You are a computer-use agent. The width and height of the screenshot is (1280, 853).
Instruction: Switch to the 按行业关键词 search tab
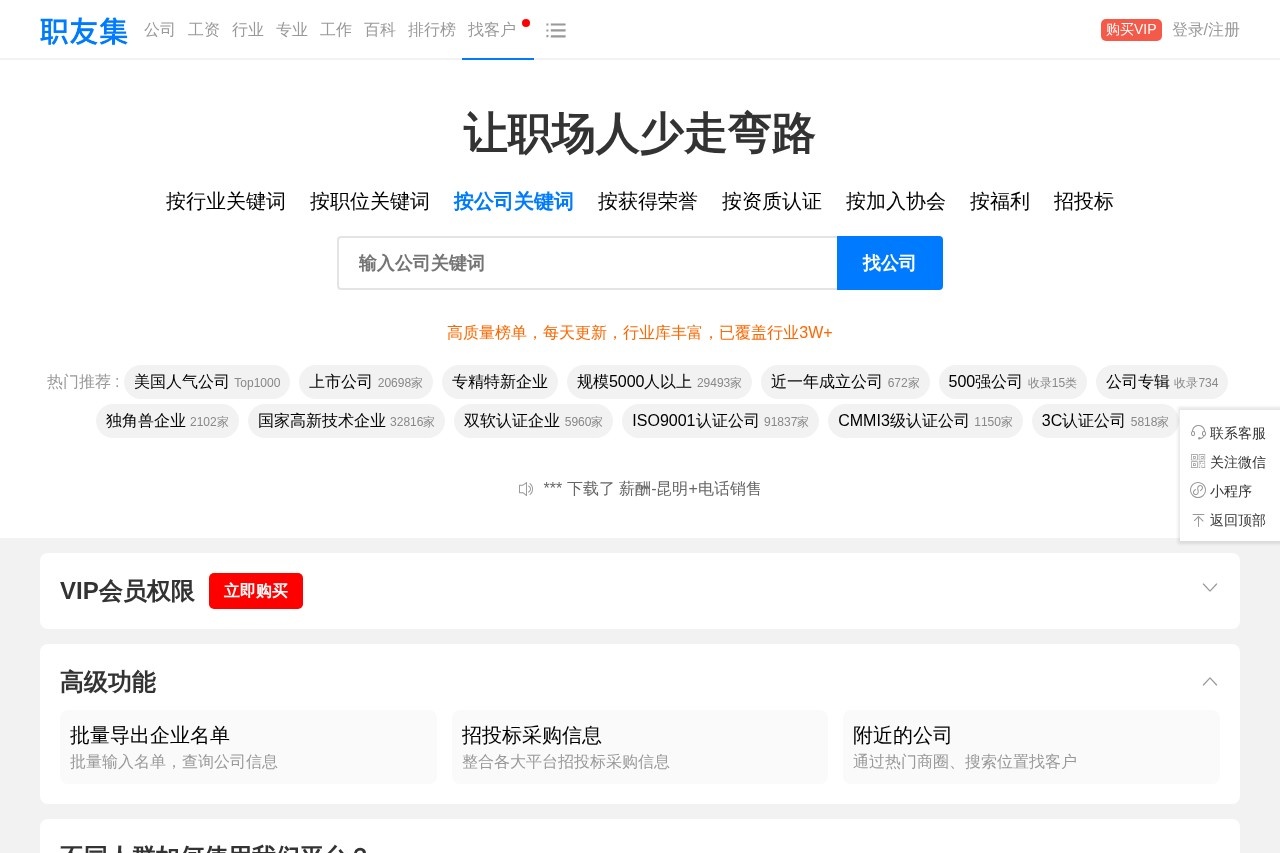[x=226, y=201]
